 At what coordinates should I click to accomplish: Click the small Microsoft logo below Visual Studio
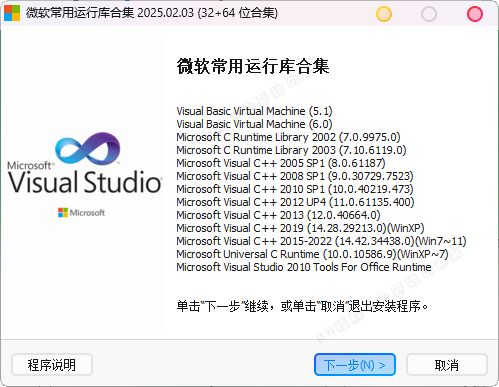pos(81,213)
